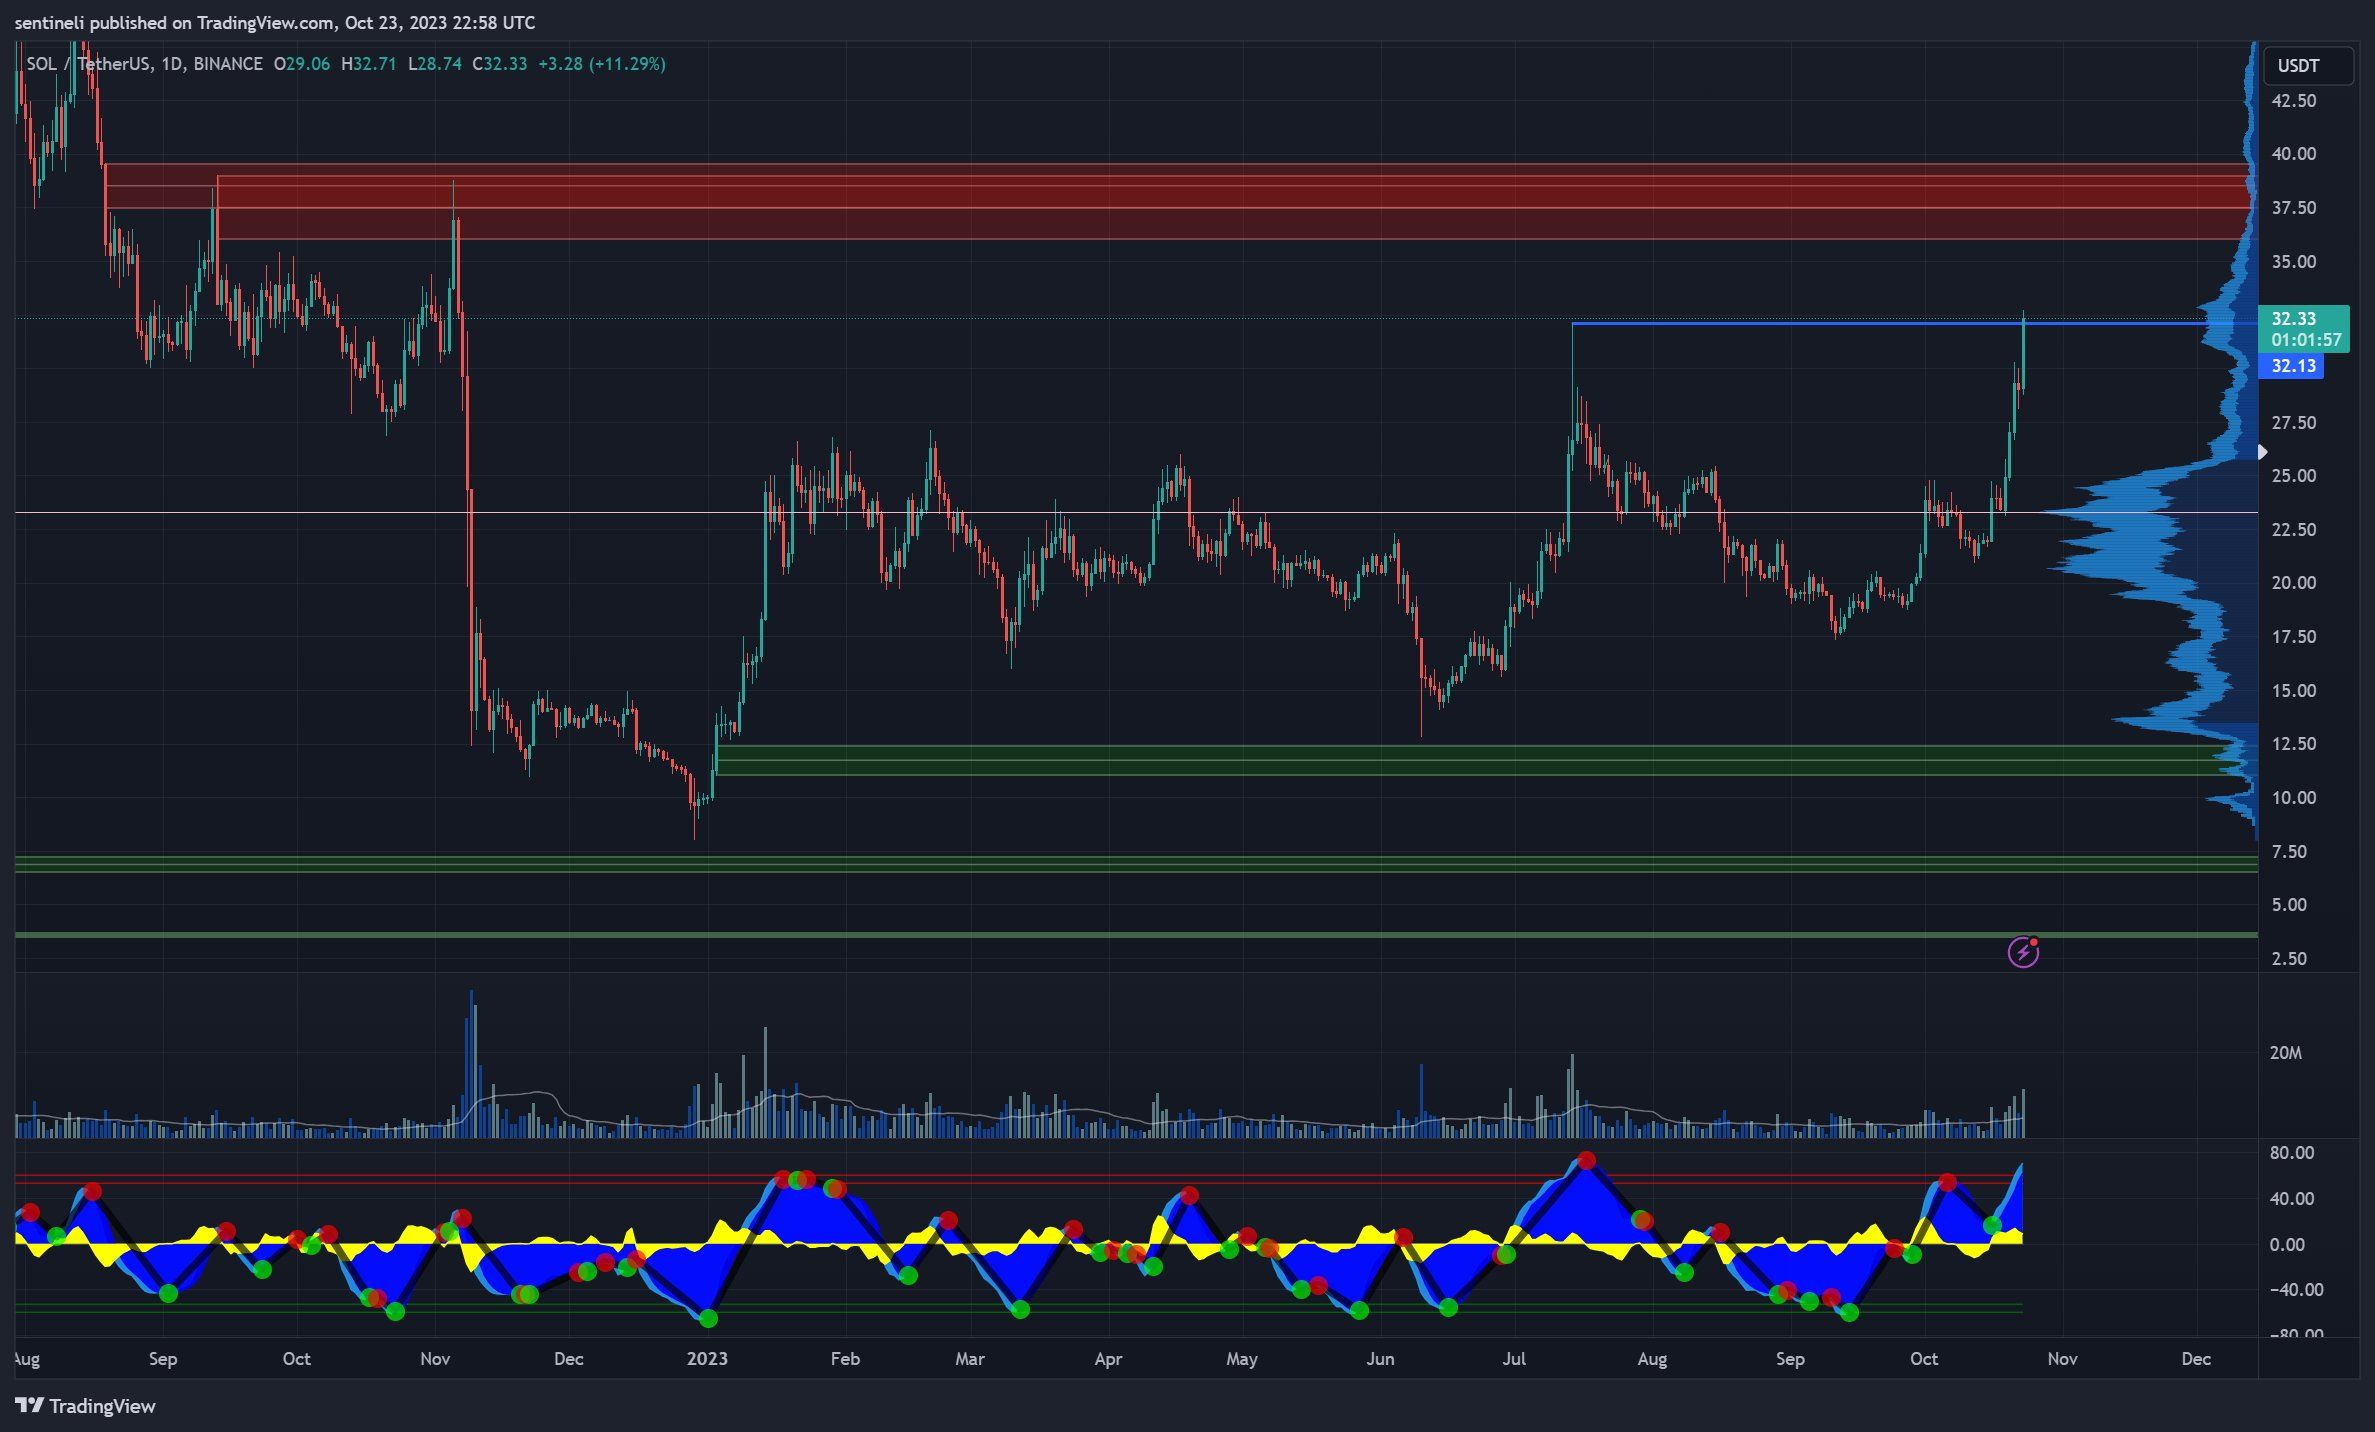The image size is (2375, 1432).
Task: Click the lowest green oscillator dot at 2023
Action: pos(708,1319)
